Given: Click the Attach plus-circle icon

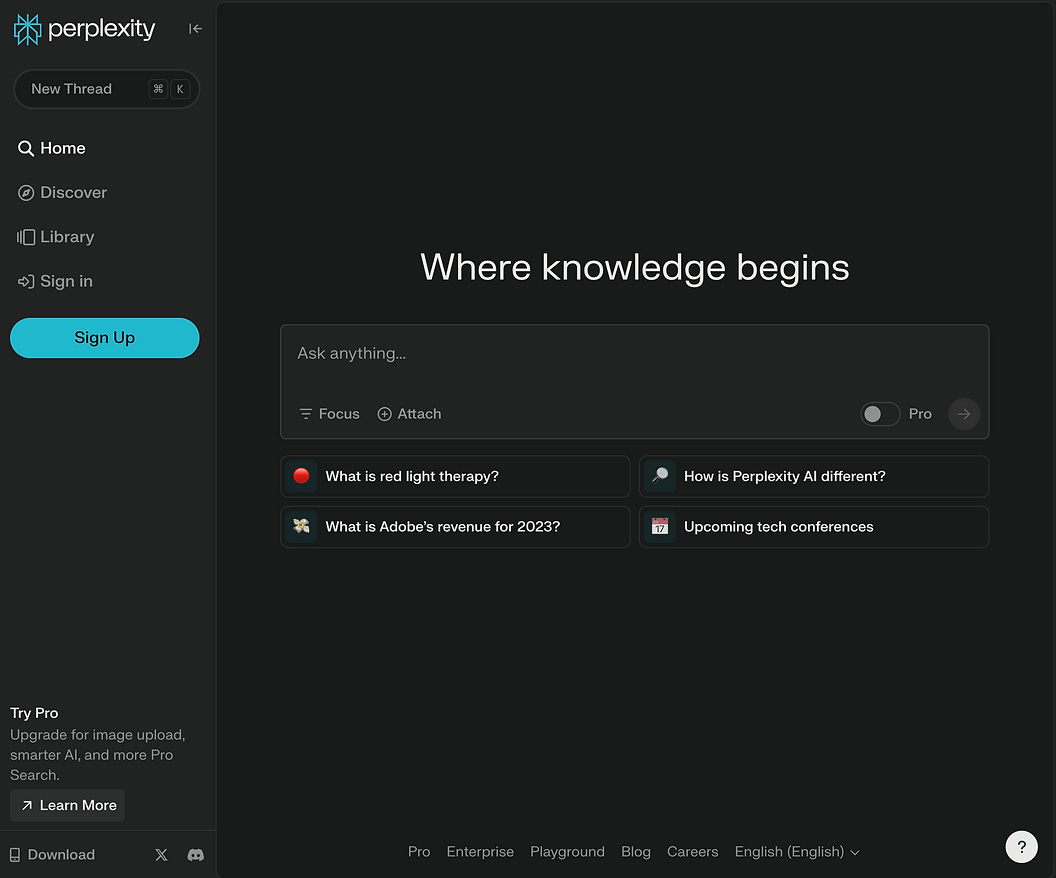Looking at the screenshot, I should (x=385, y=414).
